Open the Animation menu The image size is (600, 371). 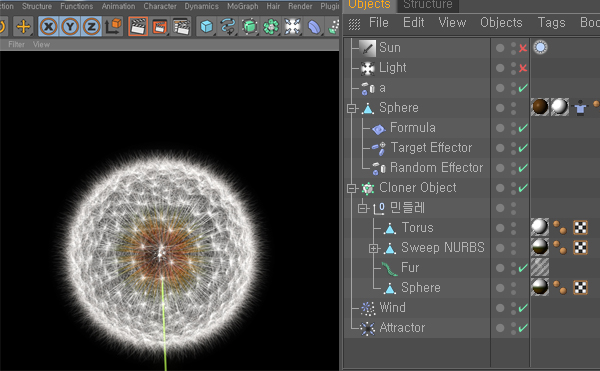pyautogui.click(x=118, y=6)
